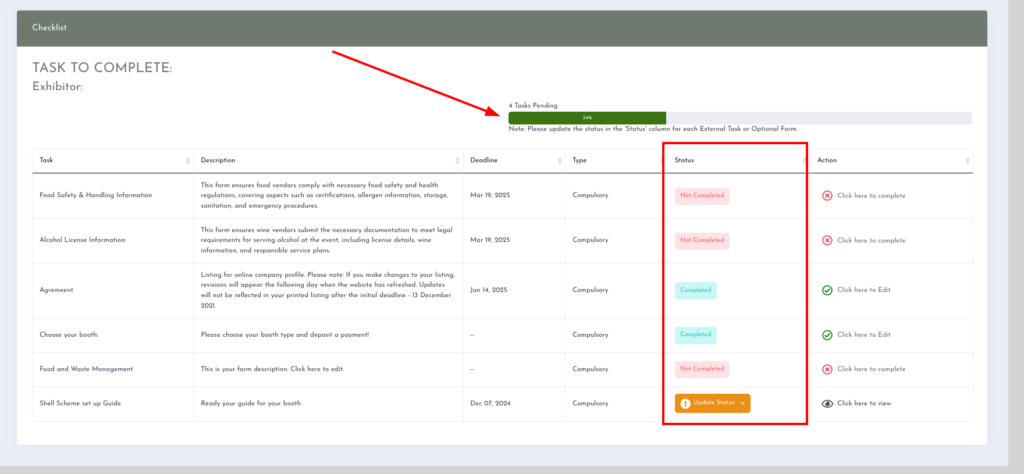Sort table by the Deadline column arrows
This screenshot has width=1024, height=474.
tap(557, 161)
